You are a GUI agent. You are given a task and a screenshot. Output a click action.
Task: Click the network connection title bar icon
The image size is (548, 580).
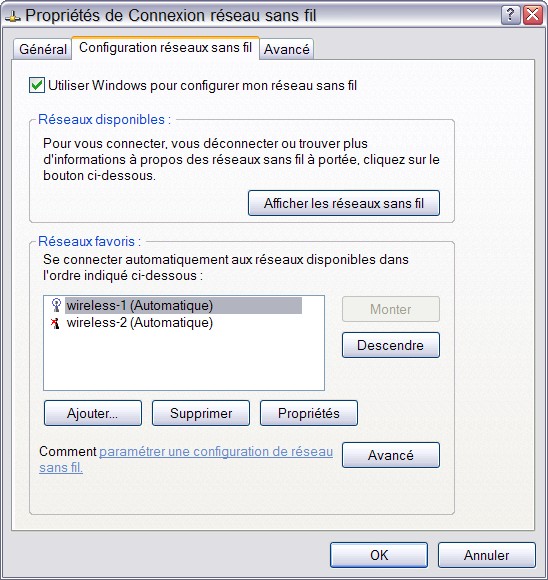pyautogui.click(x=13, y=17)
